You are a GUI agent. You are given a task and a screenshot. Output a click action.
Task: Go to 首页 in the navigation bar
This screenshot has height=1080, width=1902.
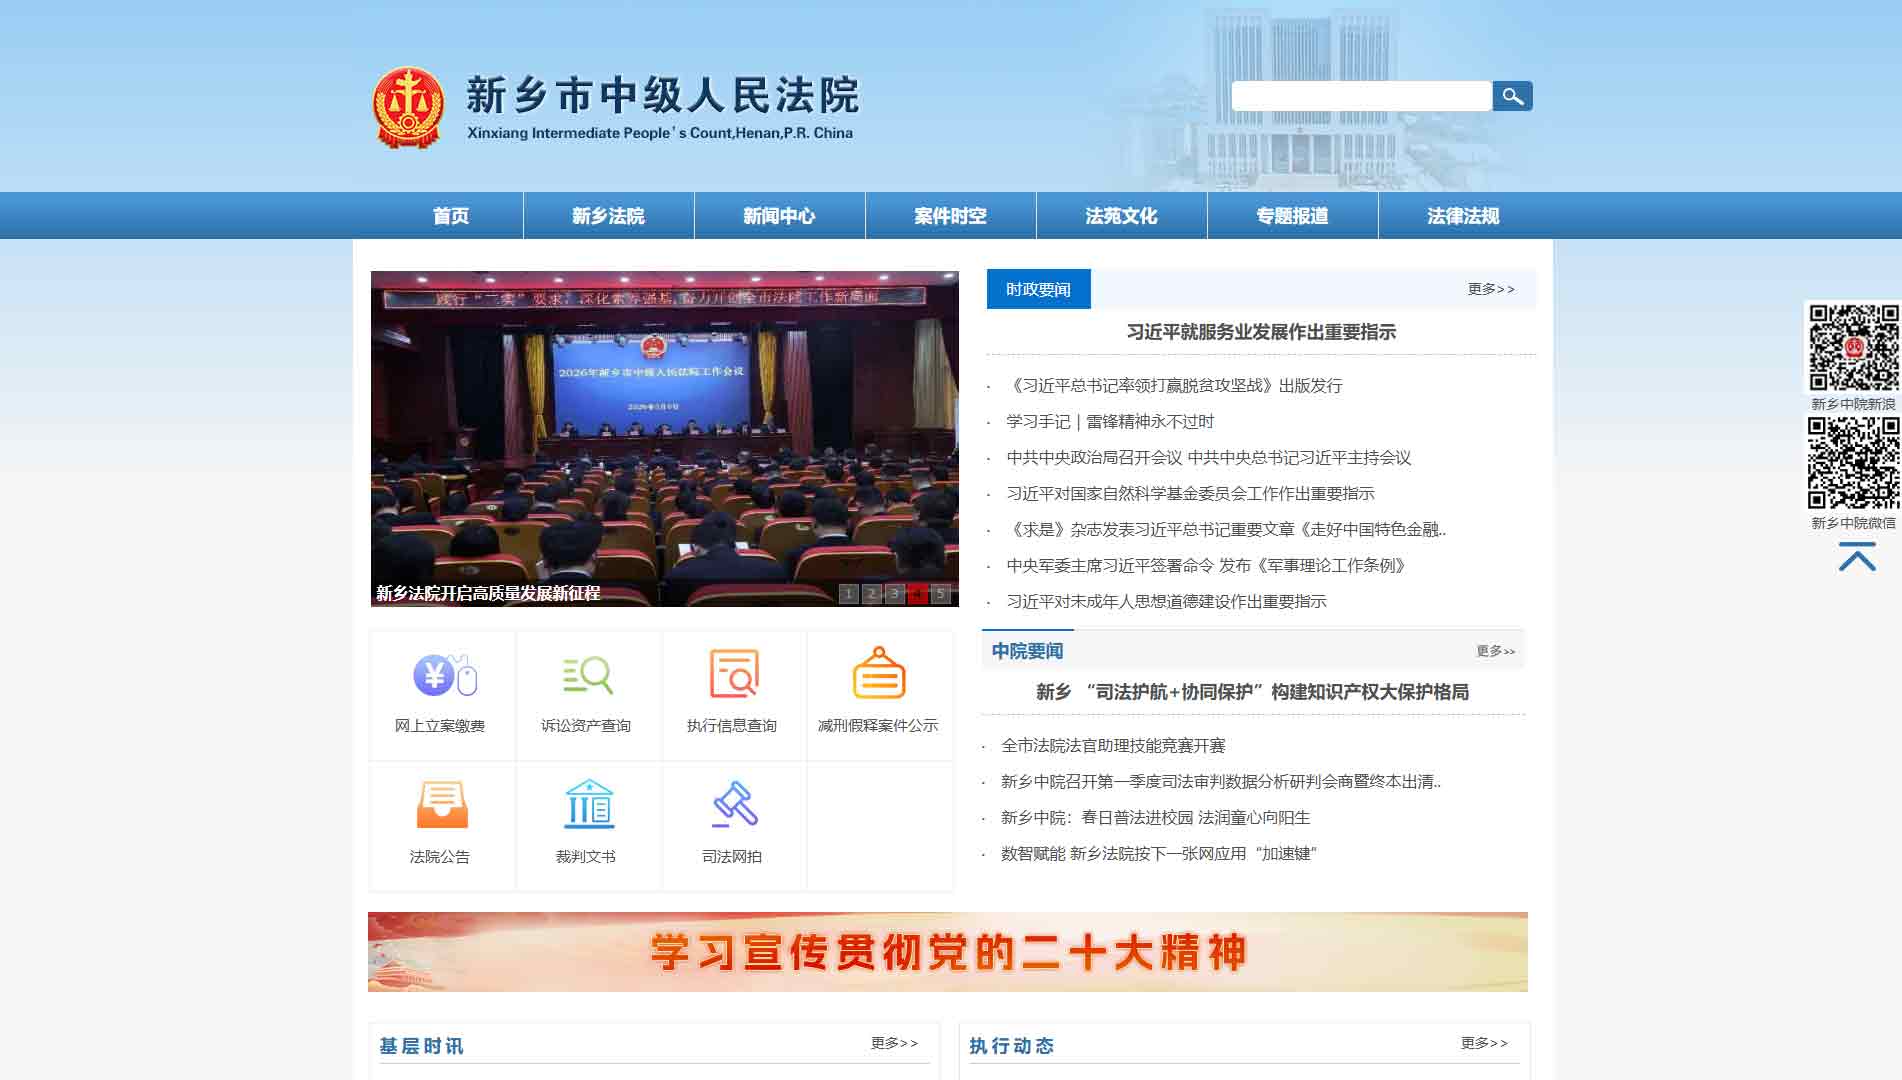click(451, 216)
